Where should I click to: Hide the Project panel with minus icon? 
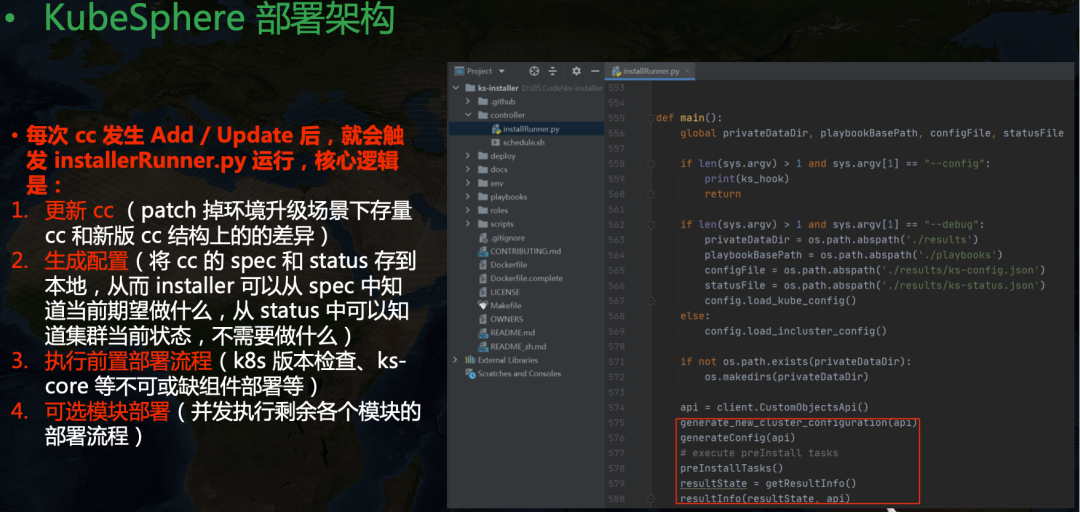[x=593, y=71]
